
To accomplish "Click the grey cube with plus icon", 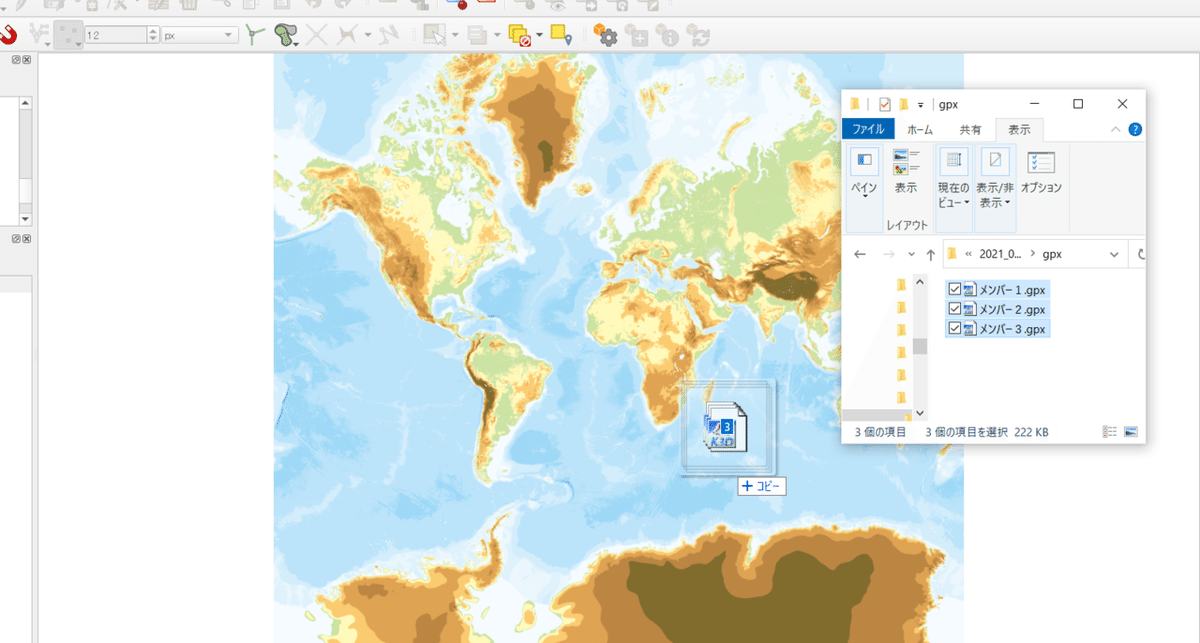I will pyautogui.click(x=637, y=36).
